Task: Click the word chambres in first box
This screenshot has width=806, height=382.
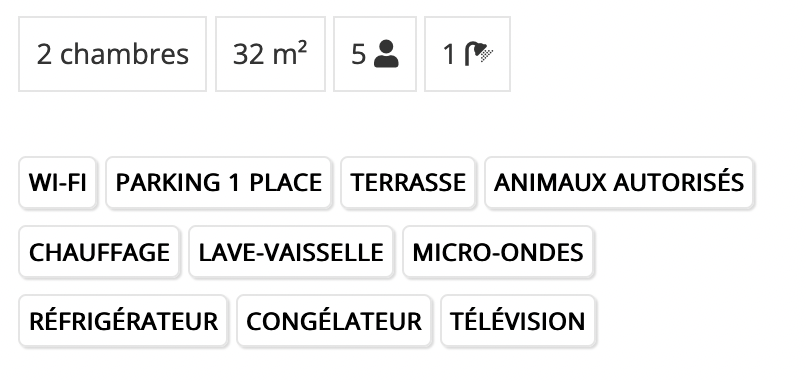Action: pos(124,54)
